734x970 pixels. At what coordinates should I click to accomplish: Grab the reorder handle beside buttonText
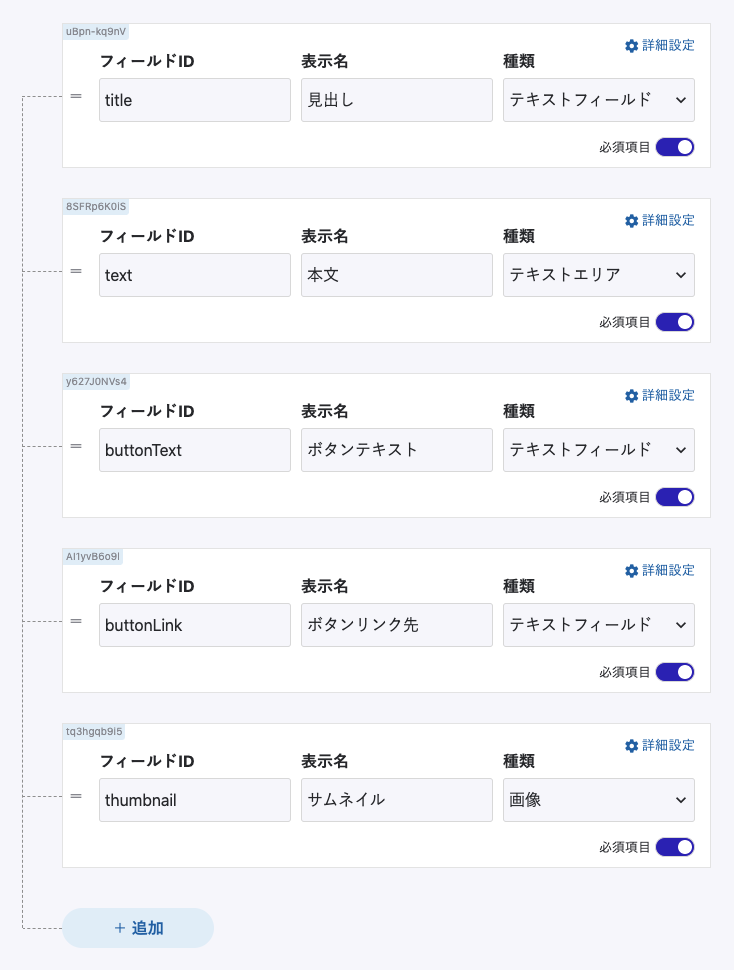pyautogui.click(x=76, y=446)
